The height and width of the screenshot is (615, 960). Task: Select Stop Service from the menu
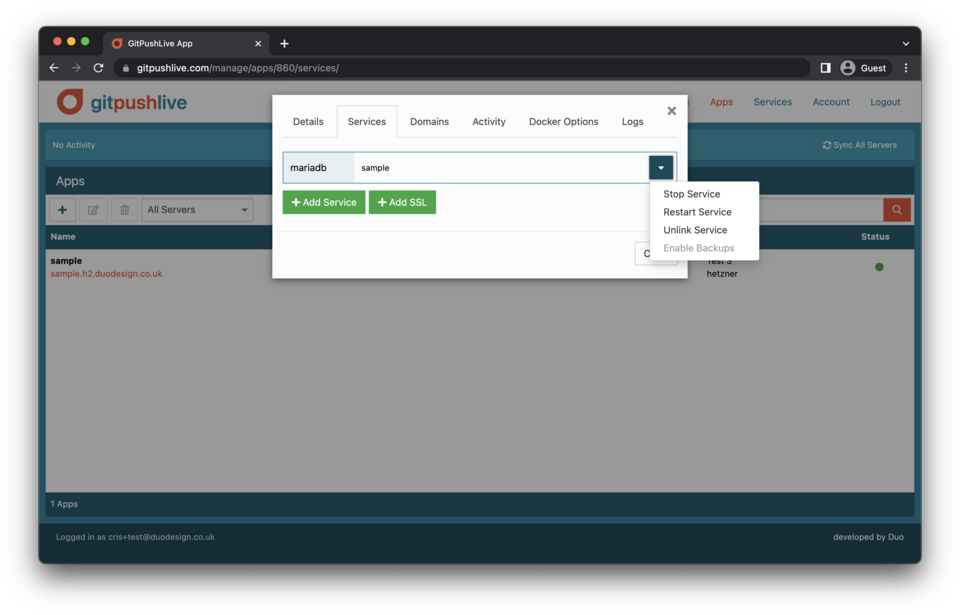pos(691,194)
